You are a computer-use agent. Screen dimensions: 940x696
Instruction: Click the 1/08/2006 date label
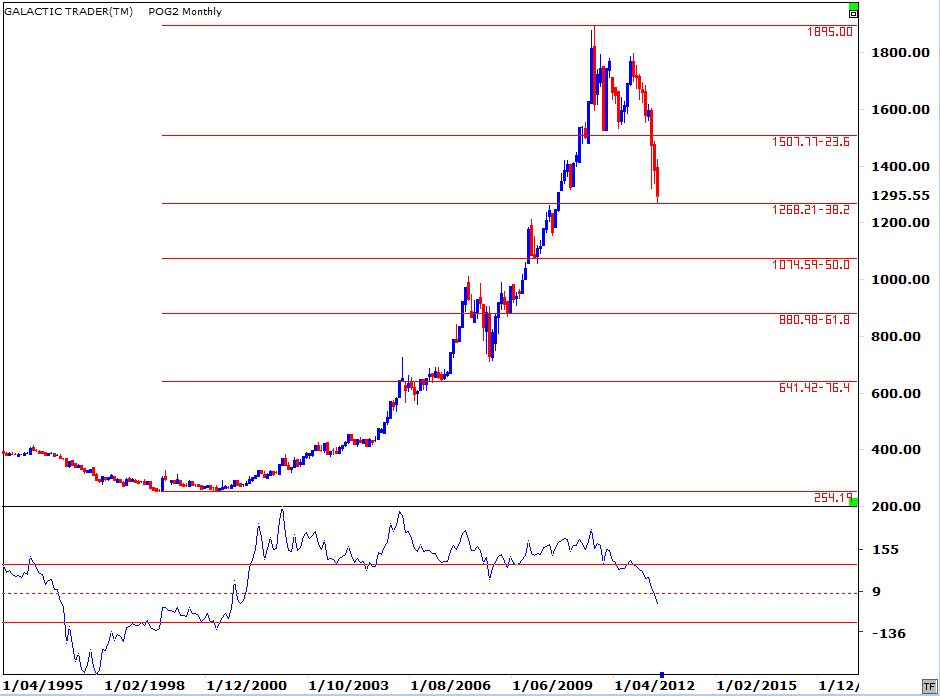click(450, 685)
